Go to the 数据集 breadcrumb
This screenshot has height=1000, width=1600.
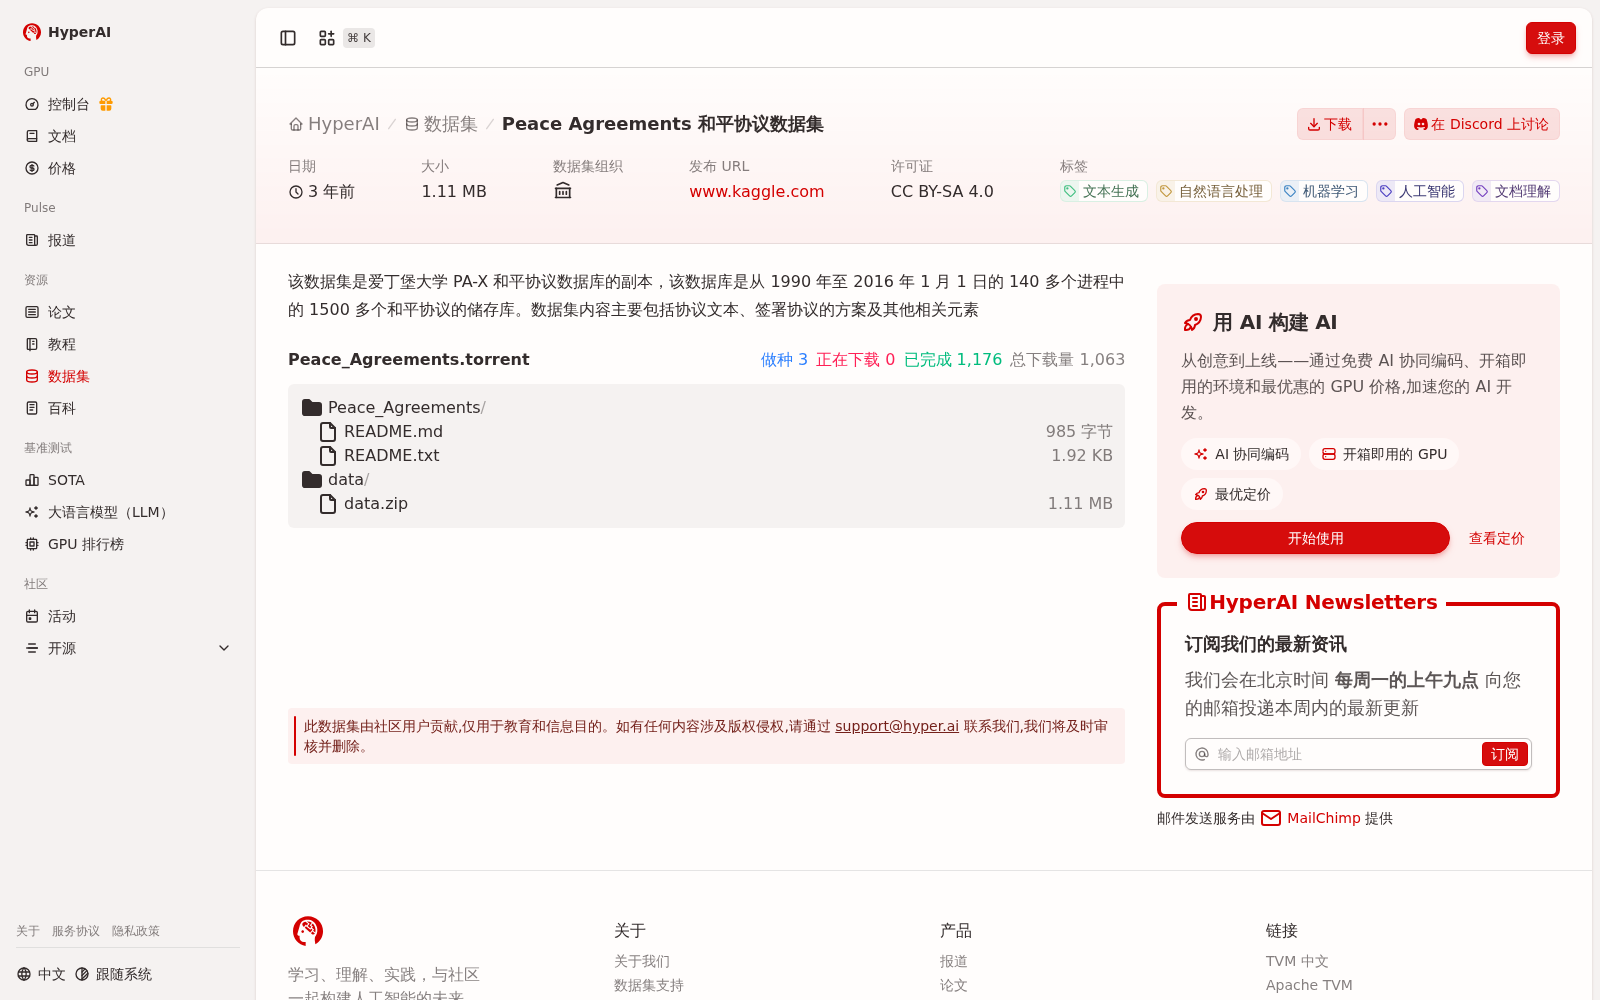coord(441,124)
